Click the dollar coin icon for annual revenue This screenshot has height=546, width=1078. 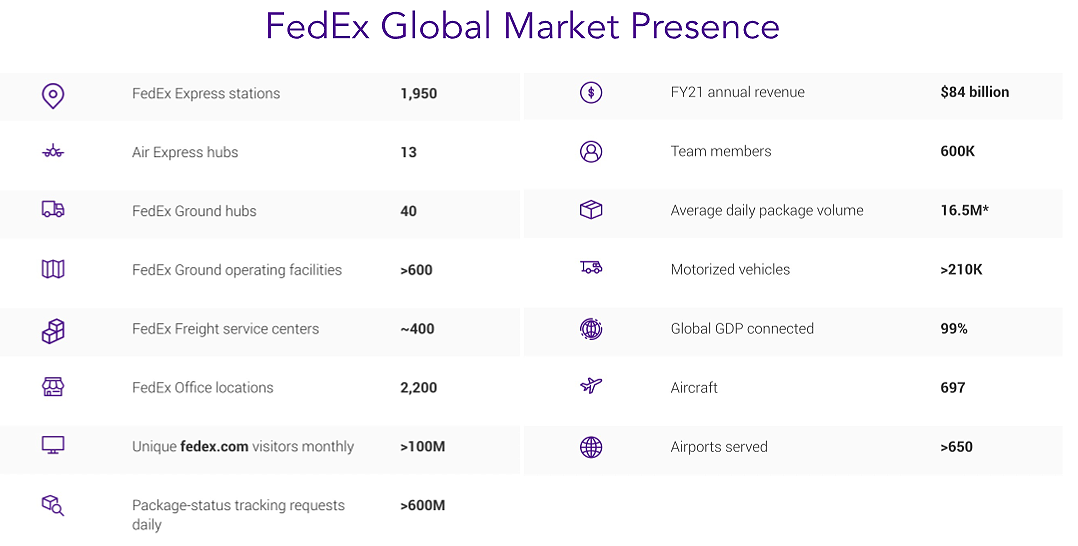click(x=591, y=92)
